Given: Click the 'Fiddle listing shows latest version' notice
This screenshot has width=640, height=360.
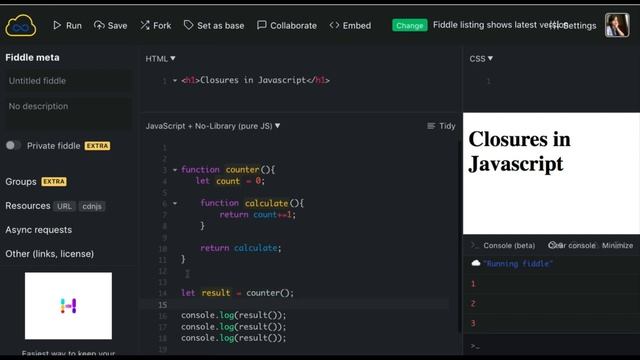Looking at the screenshot, I should 500,25.
